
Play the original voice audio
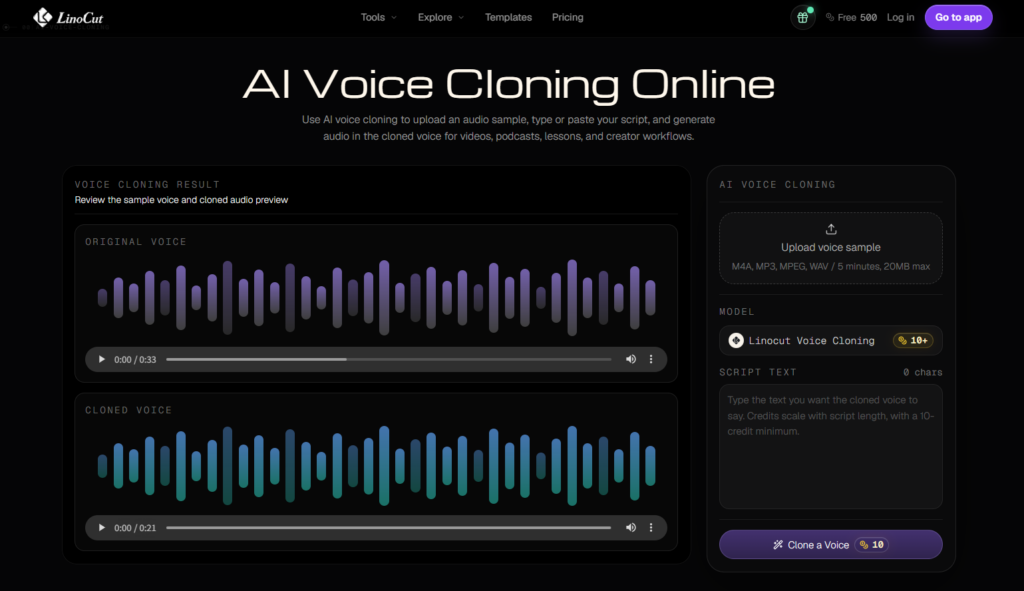point(101,359)
